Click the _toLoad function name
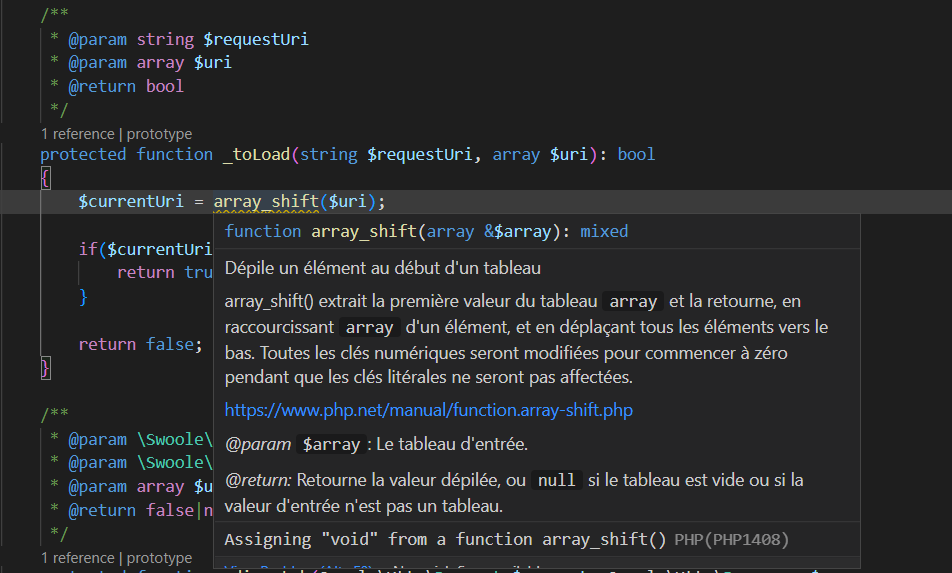 coord(255,154)
